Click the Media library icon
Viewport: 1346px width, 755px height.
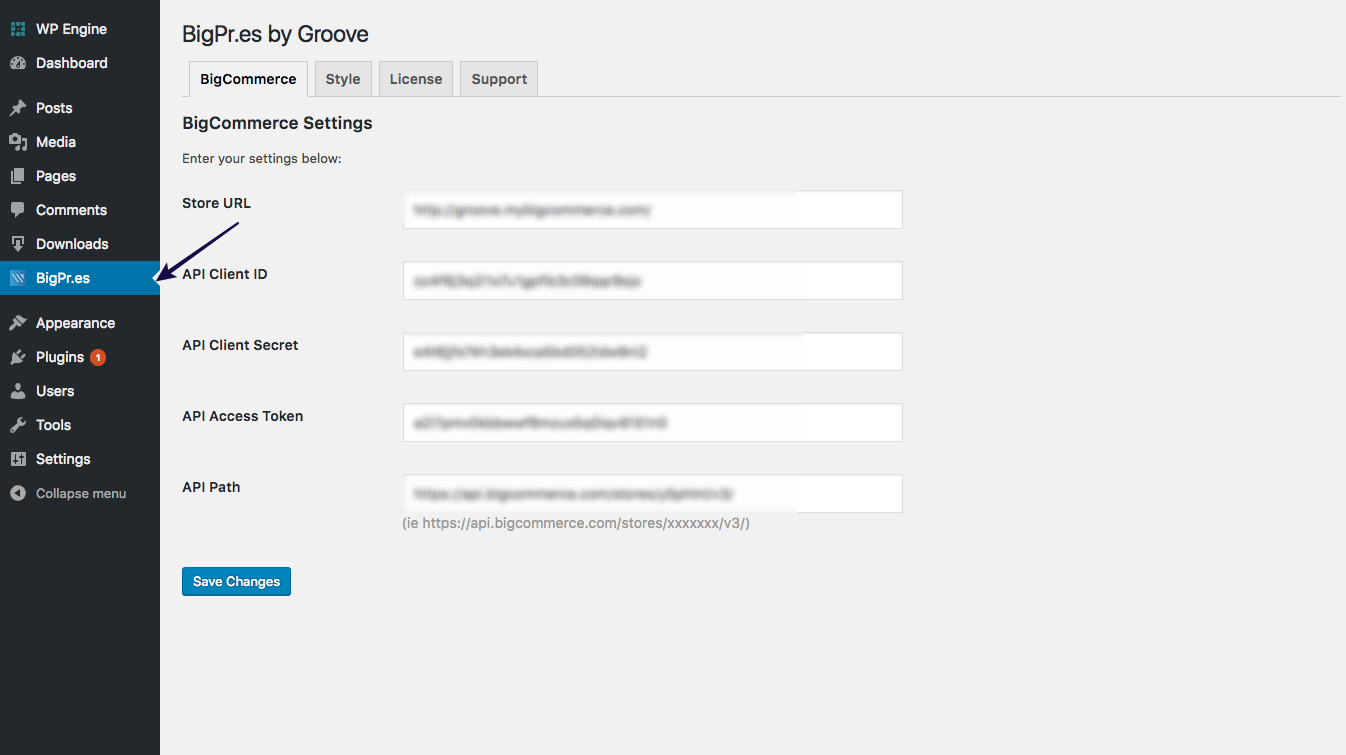coord(18,142)
